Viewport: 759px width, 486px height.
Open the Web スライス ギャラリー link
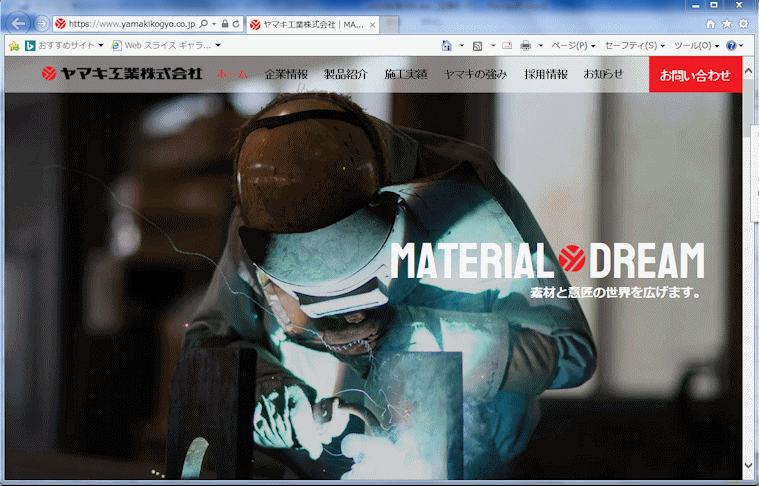(x=162, y=46)
